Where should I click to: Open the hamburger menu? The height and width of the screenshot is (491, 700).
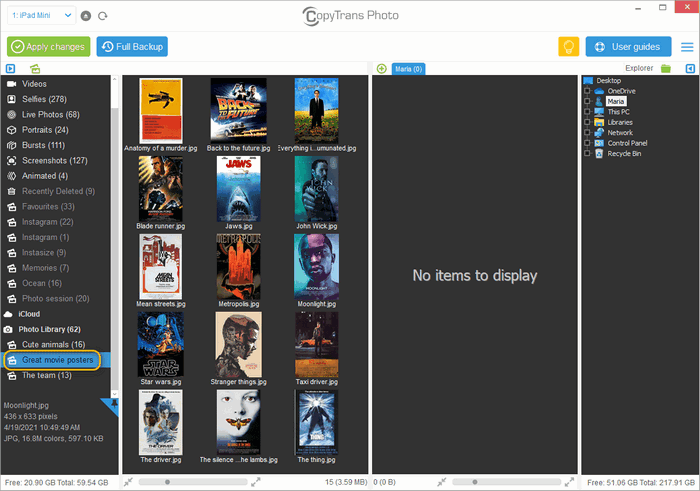pyautogui.click(x=687, y=47)
